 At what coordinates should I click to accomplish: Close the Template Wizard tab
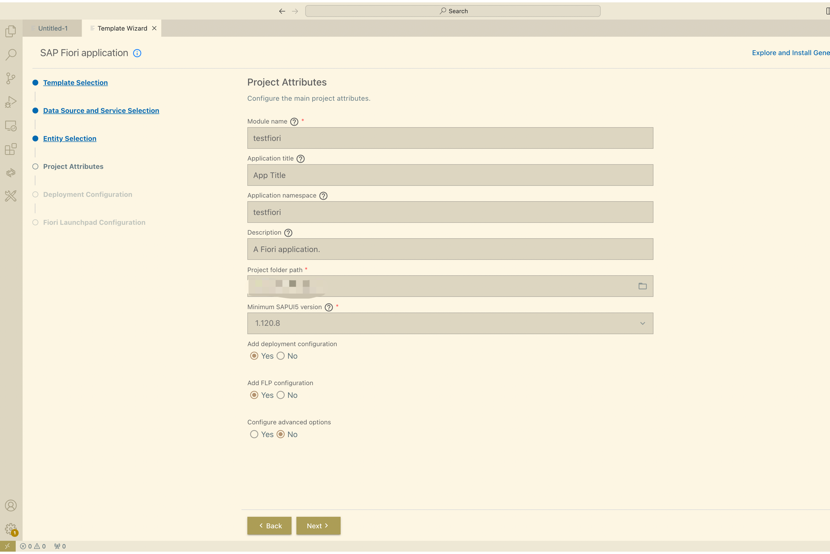click(x=154, y=29)
